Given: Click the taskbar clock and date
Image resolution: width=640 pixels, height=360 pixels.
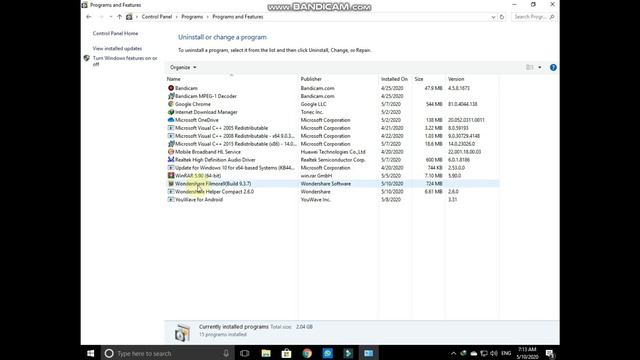Looking at the screenshot, I should [x=527, y=353].
